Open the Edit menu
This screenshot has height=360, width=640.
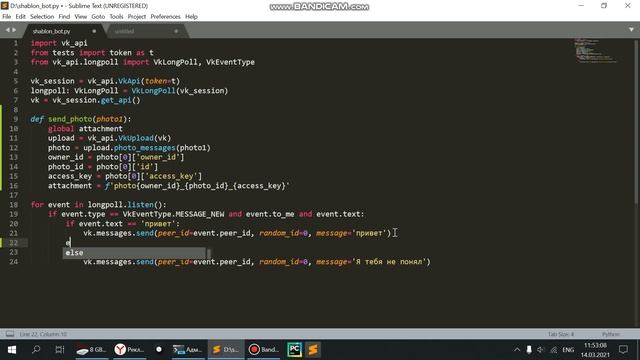click(x=20, y=17)
